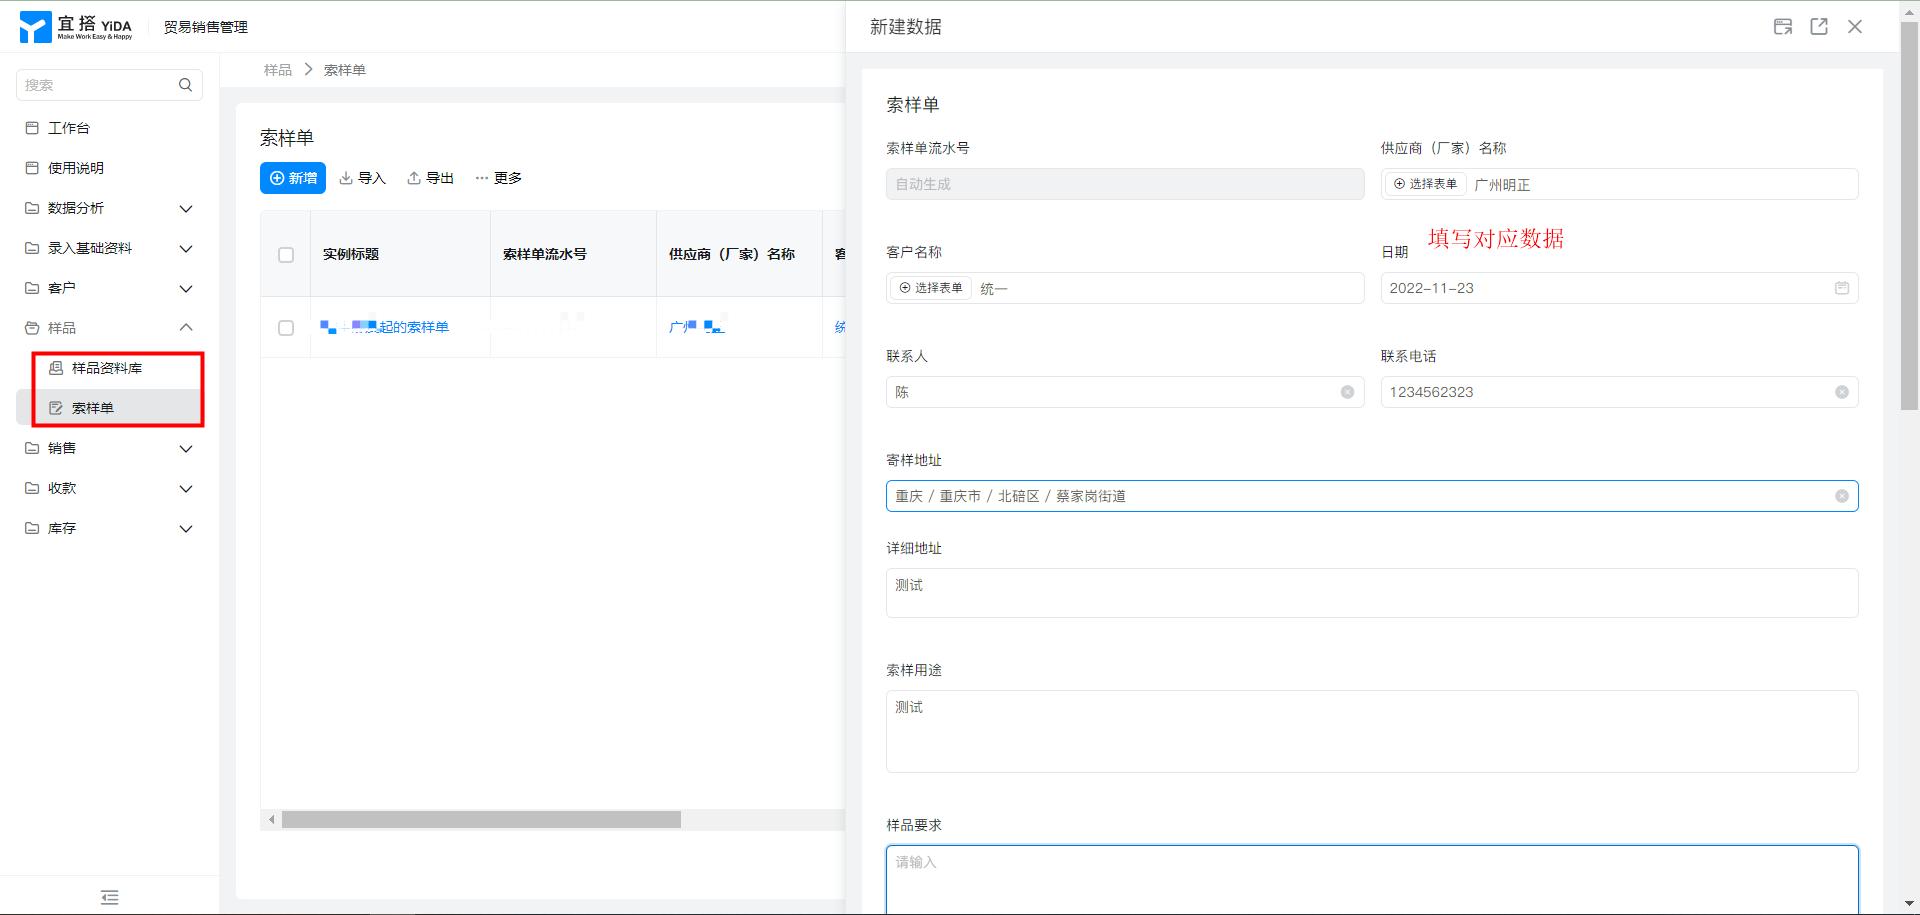The width and height of the screenshot is (1920, 915).
Task: Check the 发起的索样单 row checkbox
Action: click(286, 328)
